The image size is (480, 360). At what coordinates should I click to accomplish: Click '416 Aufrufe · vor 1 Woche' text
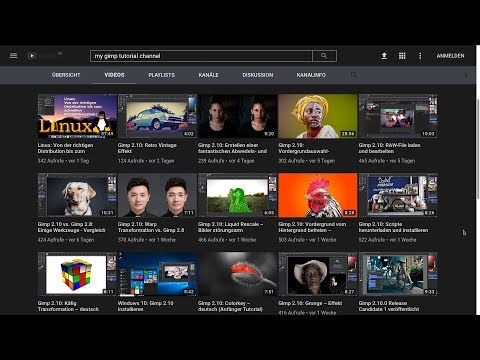pyautogui.click(x=307, y=313)
